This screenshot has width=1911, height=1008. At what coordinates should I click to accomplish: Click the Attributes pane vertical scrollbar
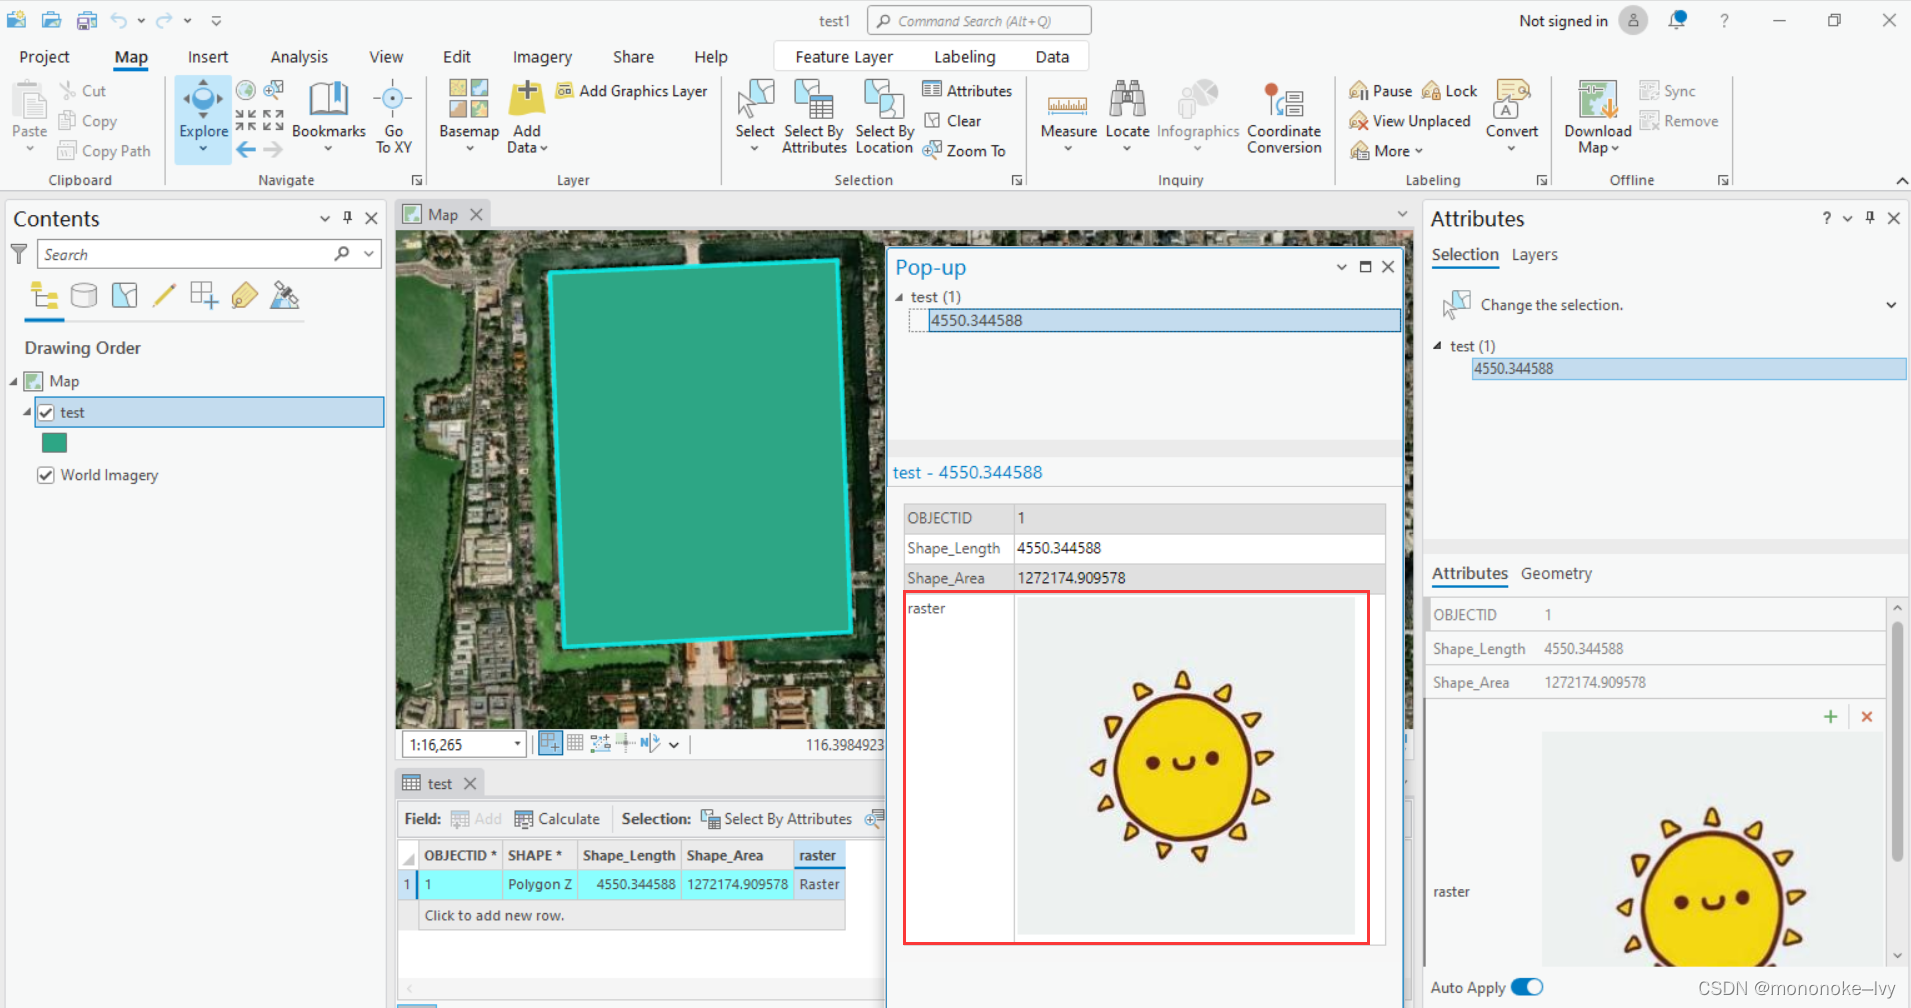click(x=1896, y=740)
